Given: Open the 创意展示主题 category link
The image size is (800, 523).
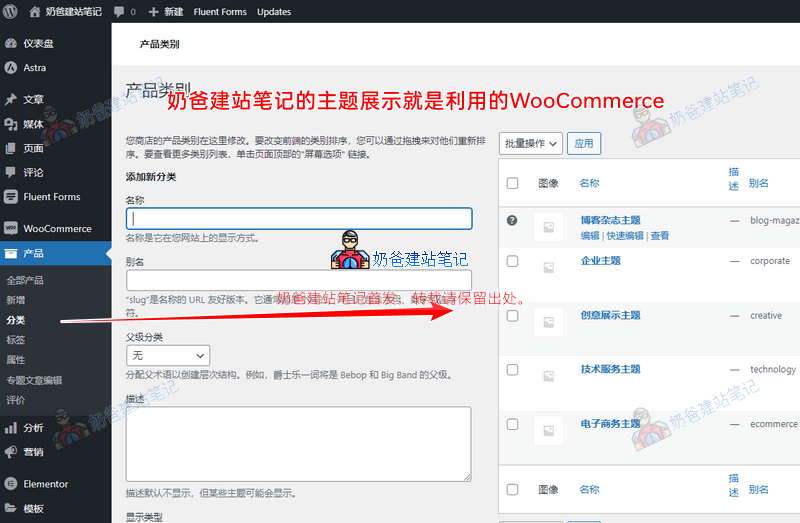Looking at the screenshot, I should click(x=610, y=315).
